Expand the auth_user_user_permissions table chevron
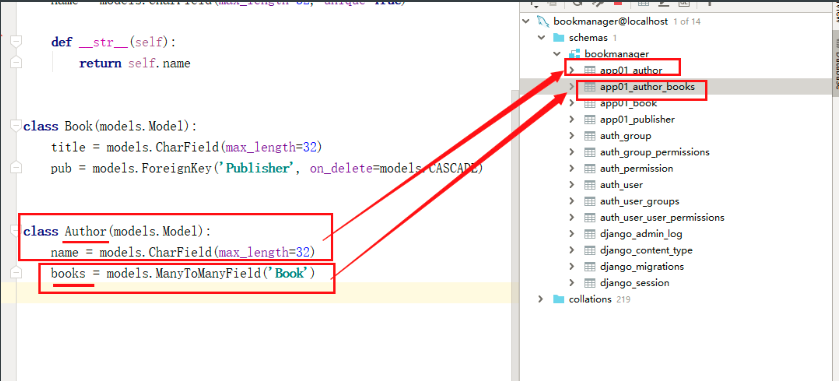Screen dimensions: 839x381 572,218
